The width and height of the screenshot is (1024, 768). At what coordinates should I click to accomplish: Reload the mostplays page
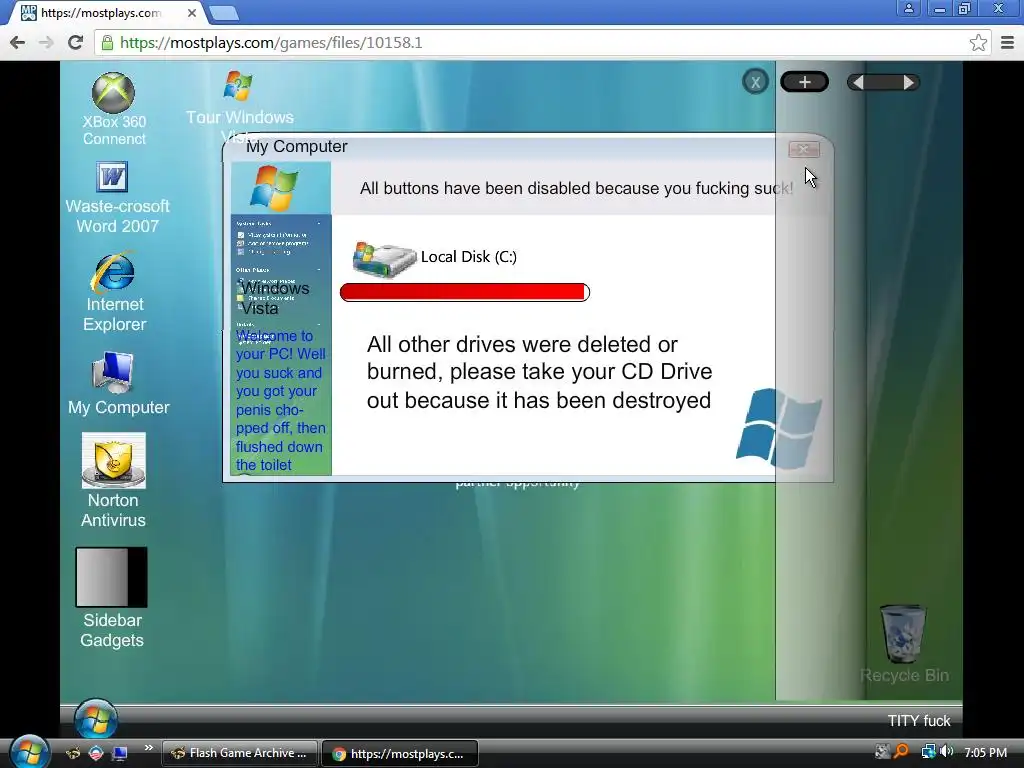coord(76,42)
